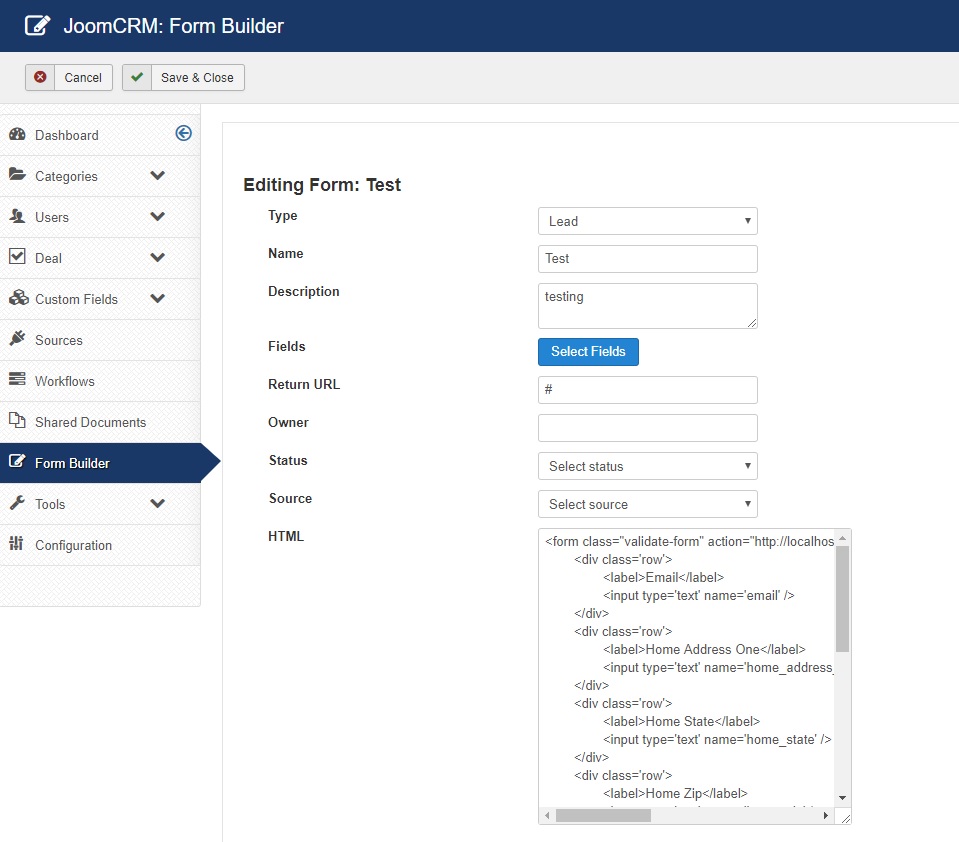Expand the Categories submenu chevron
Image resolution: width=959 pixels, height=842 pixels.
click(x=157, y=176)
